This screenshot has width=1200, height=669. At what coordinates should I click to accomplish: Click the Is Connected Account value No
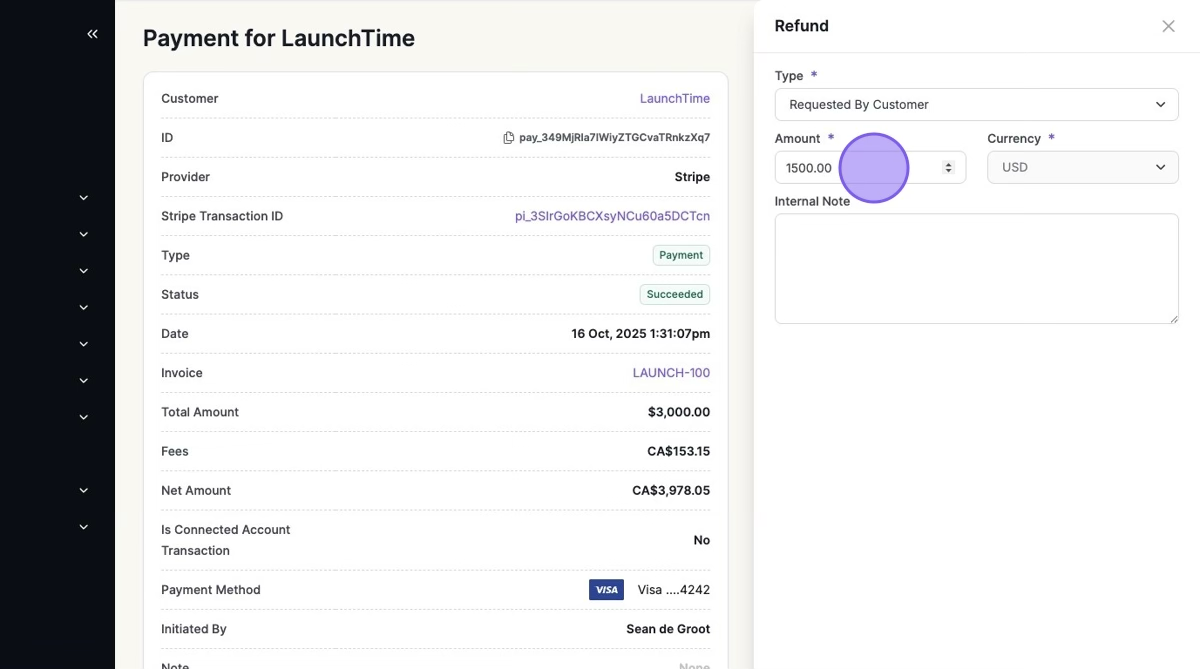point(702,540)
